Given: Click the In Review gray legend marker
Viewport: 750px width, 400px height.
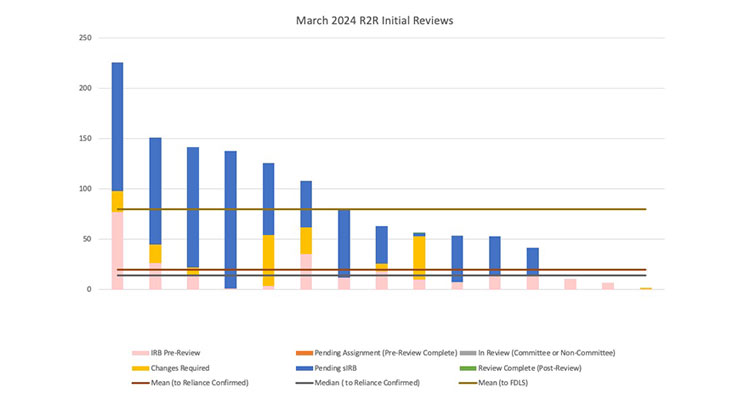Looking at the screenshot, I should (x=468, y=352).
